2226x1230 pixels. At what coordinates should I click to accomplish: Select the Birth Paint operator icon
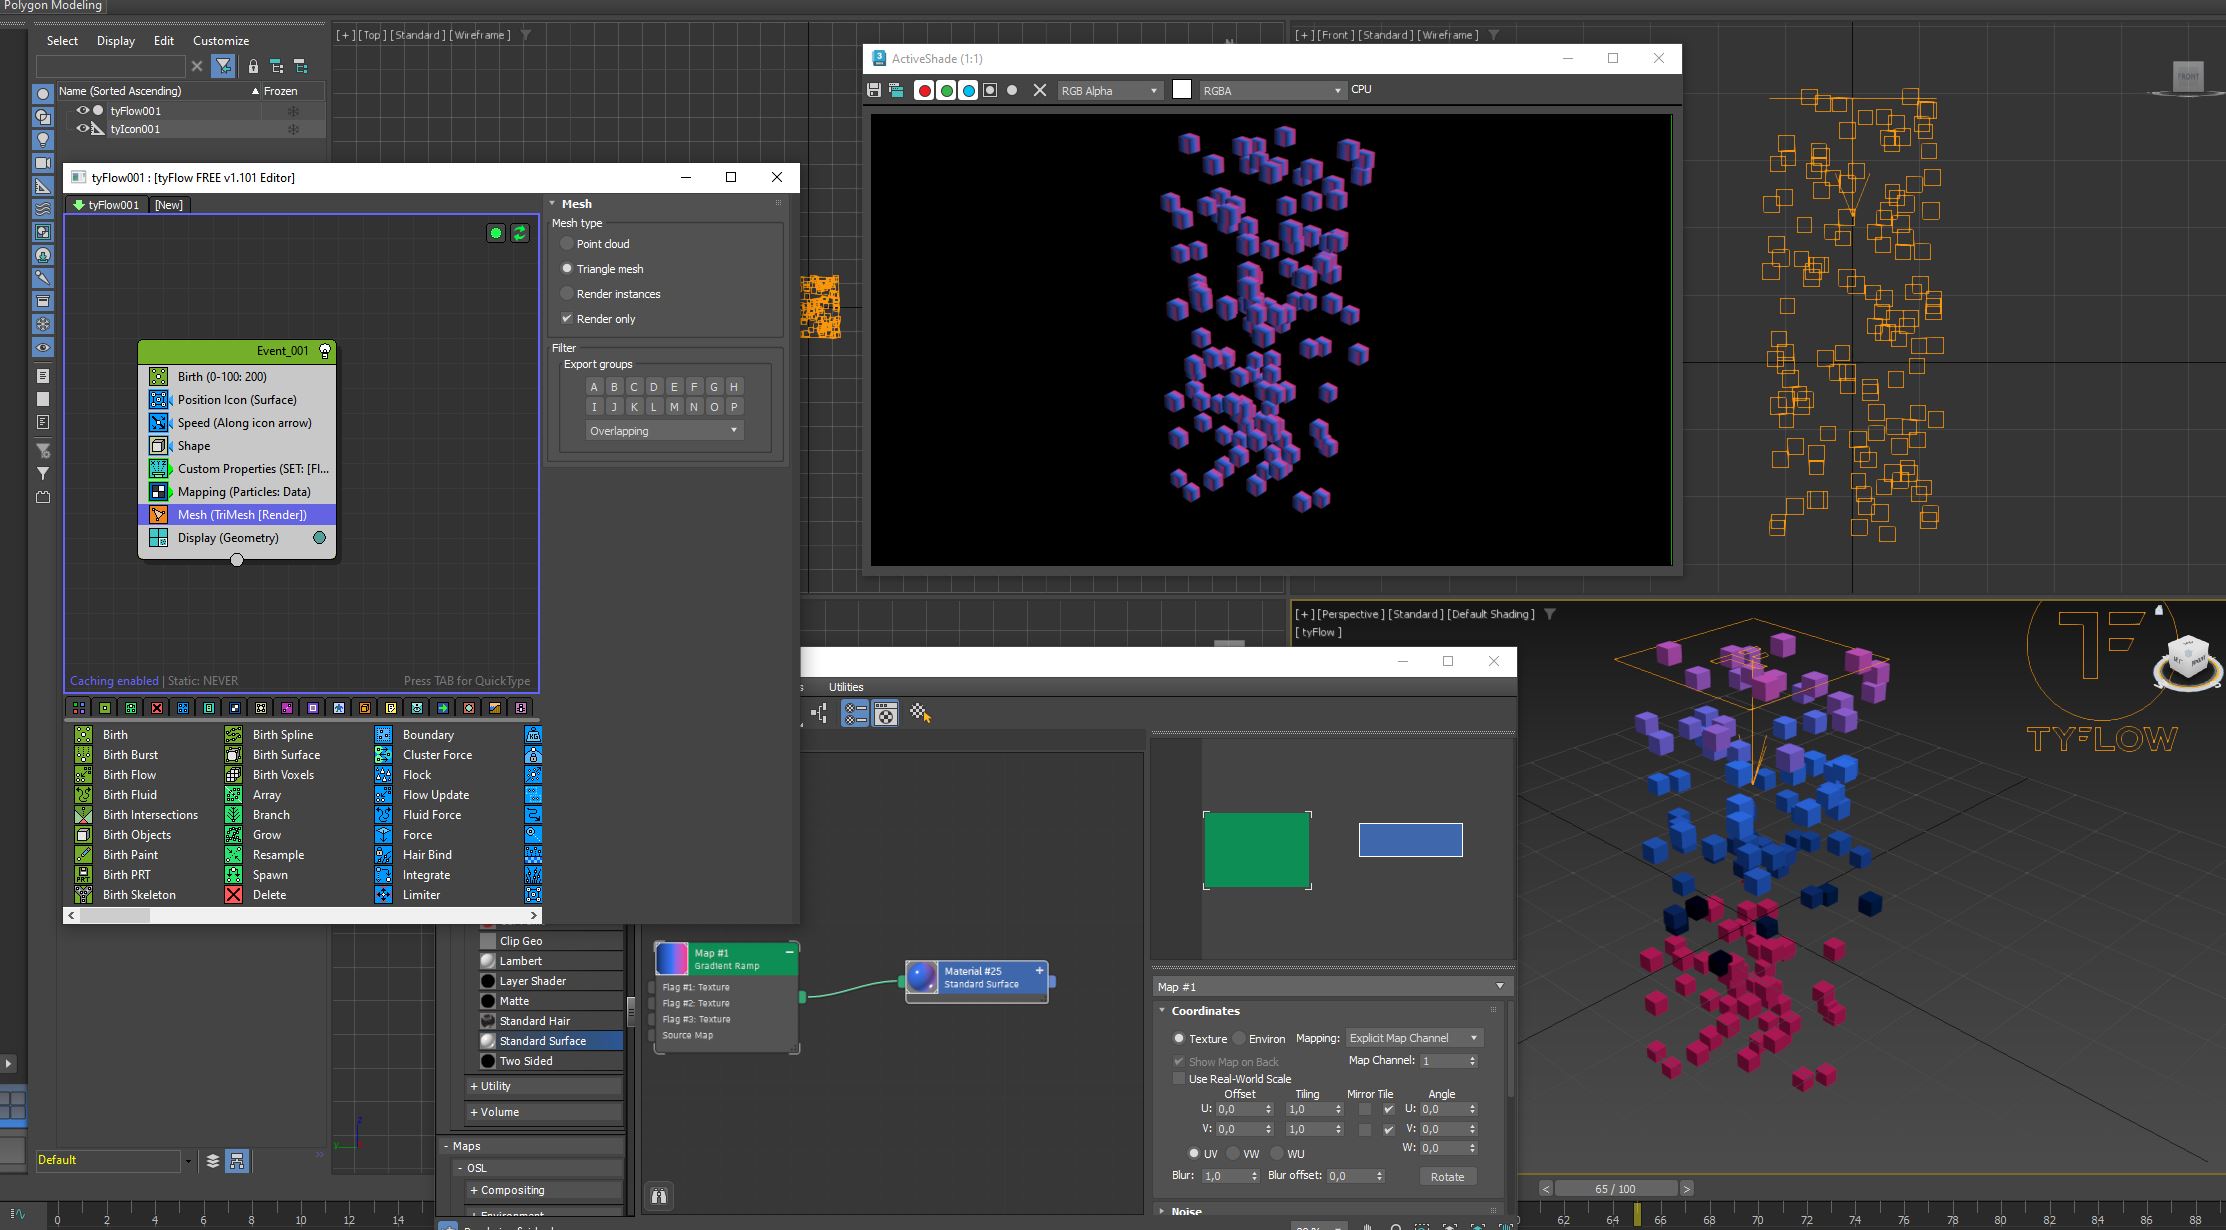click(84, 855)
